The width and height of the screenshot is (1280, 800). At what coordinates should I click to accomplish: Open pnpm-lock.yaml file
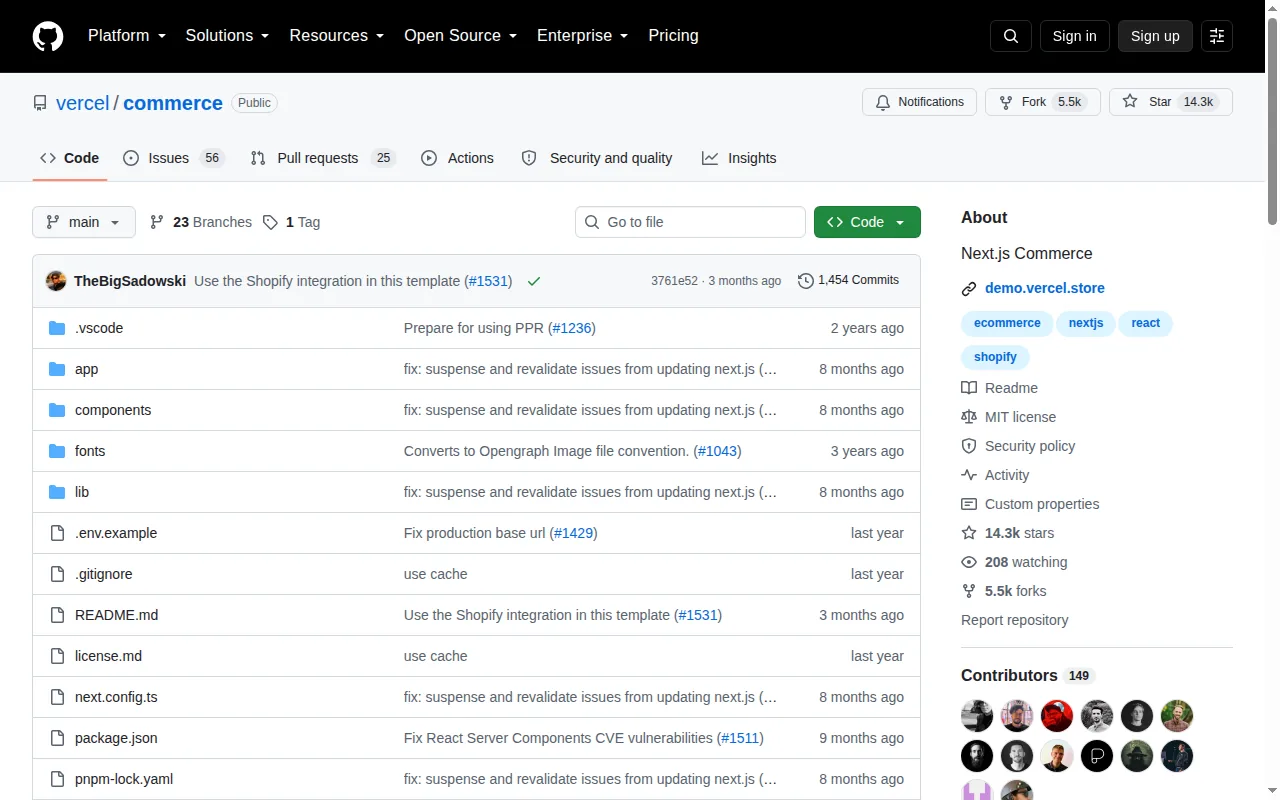click(124, 779)
